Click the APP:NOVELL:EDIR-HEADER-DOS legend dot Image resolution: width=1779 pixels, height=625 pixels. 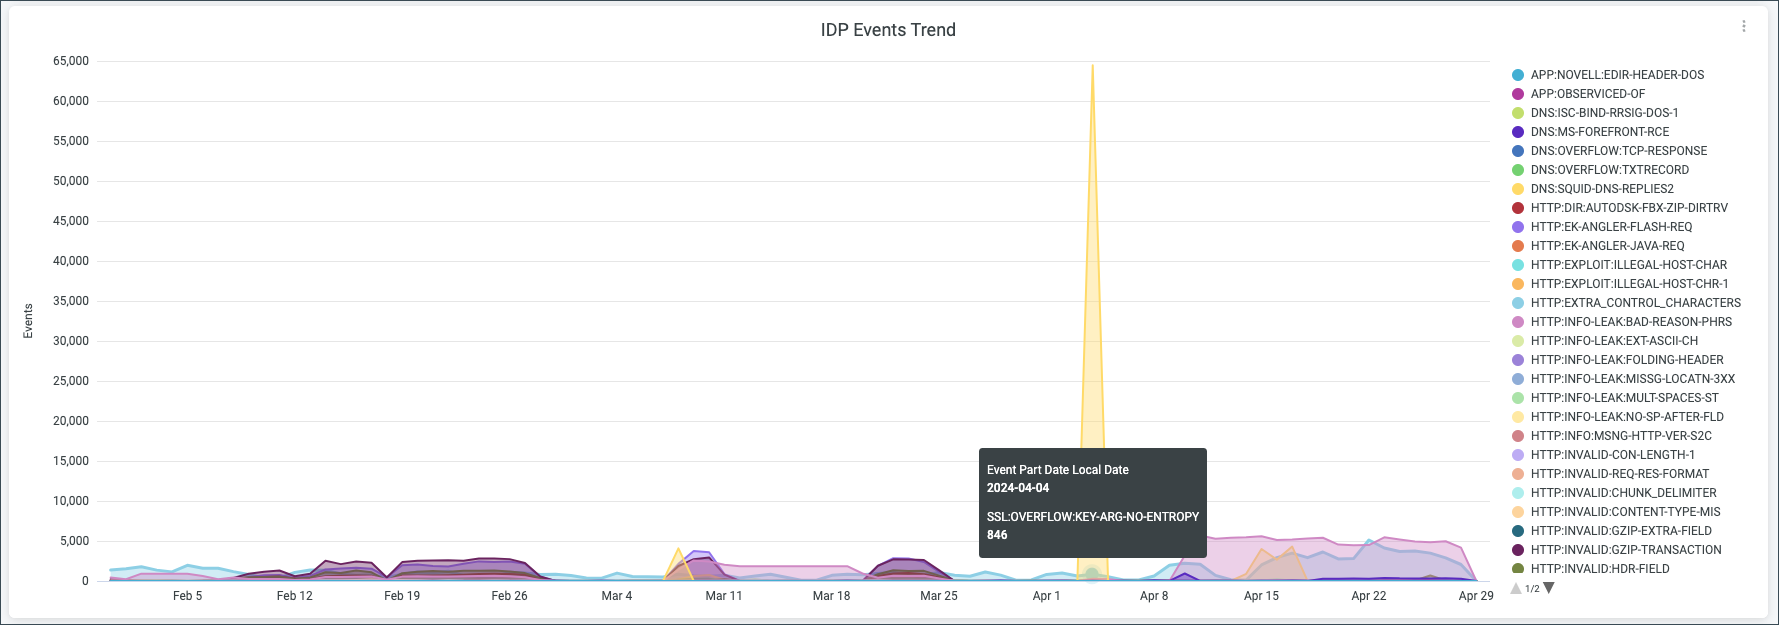pos(1518,75)
